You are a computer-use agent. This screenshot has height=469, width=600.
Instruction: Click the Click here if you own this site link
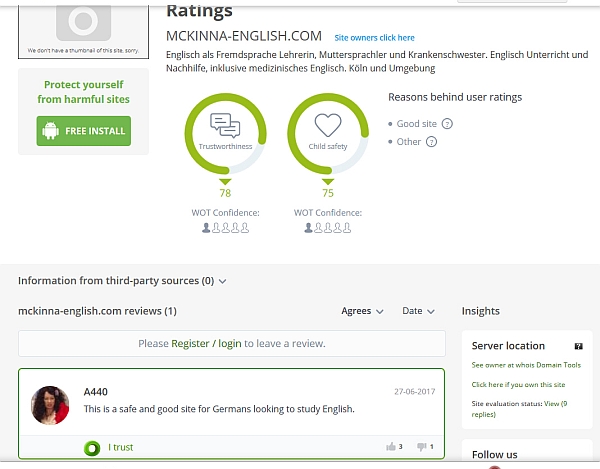518,384
